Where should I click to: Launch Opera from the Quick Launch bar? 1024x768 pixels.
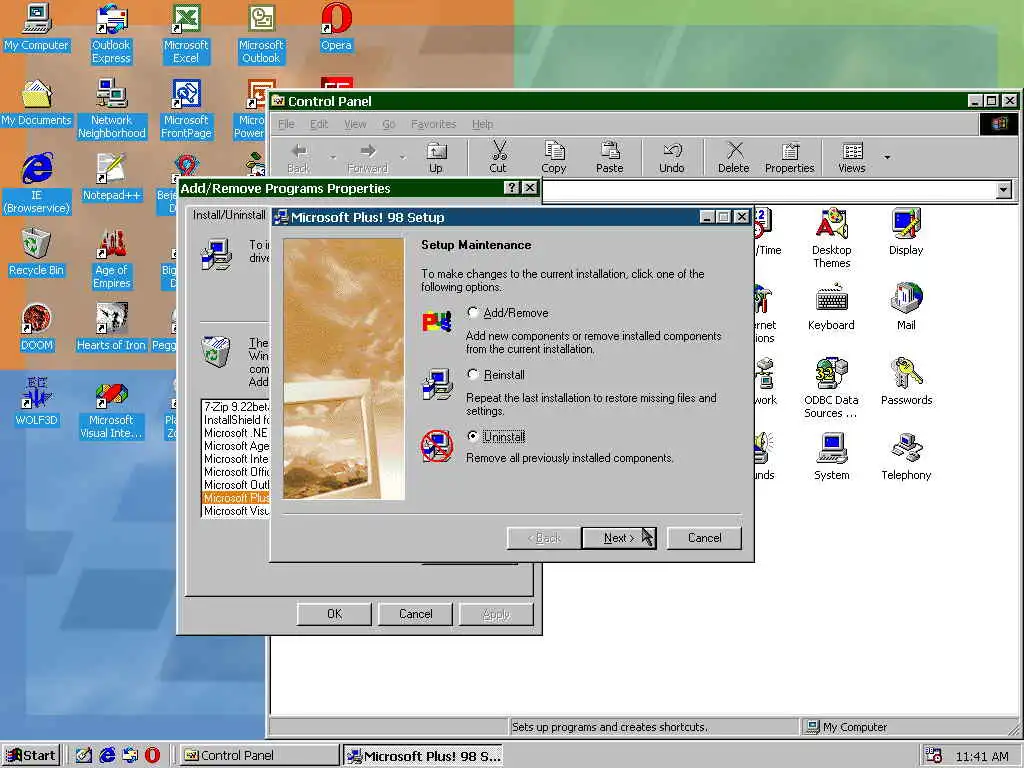(152, 756)
